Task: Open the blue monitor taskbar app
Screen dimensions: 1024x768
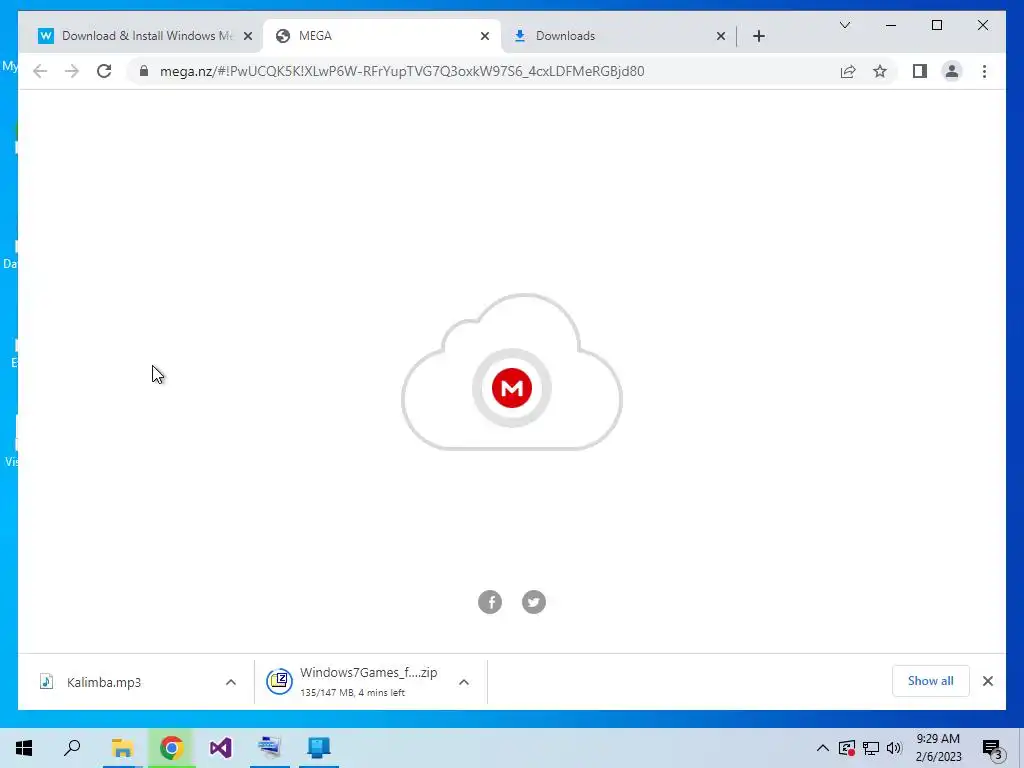Action: coord(319,748)
